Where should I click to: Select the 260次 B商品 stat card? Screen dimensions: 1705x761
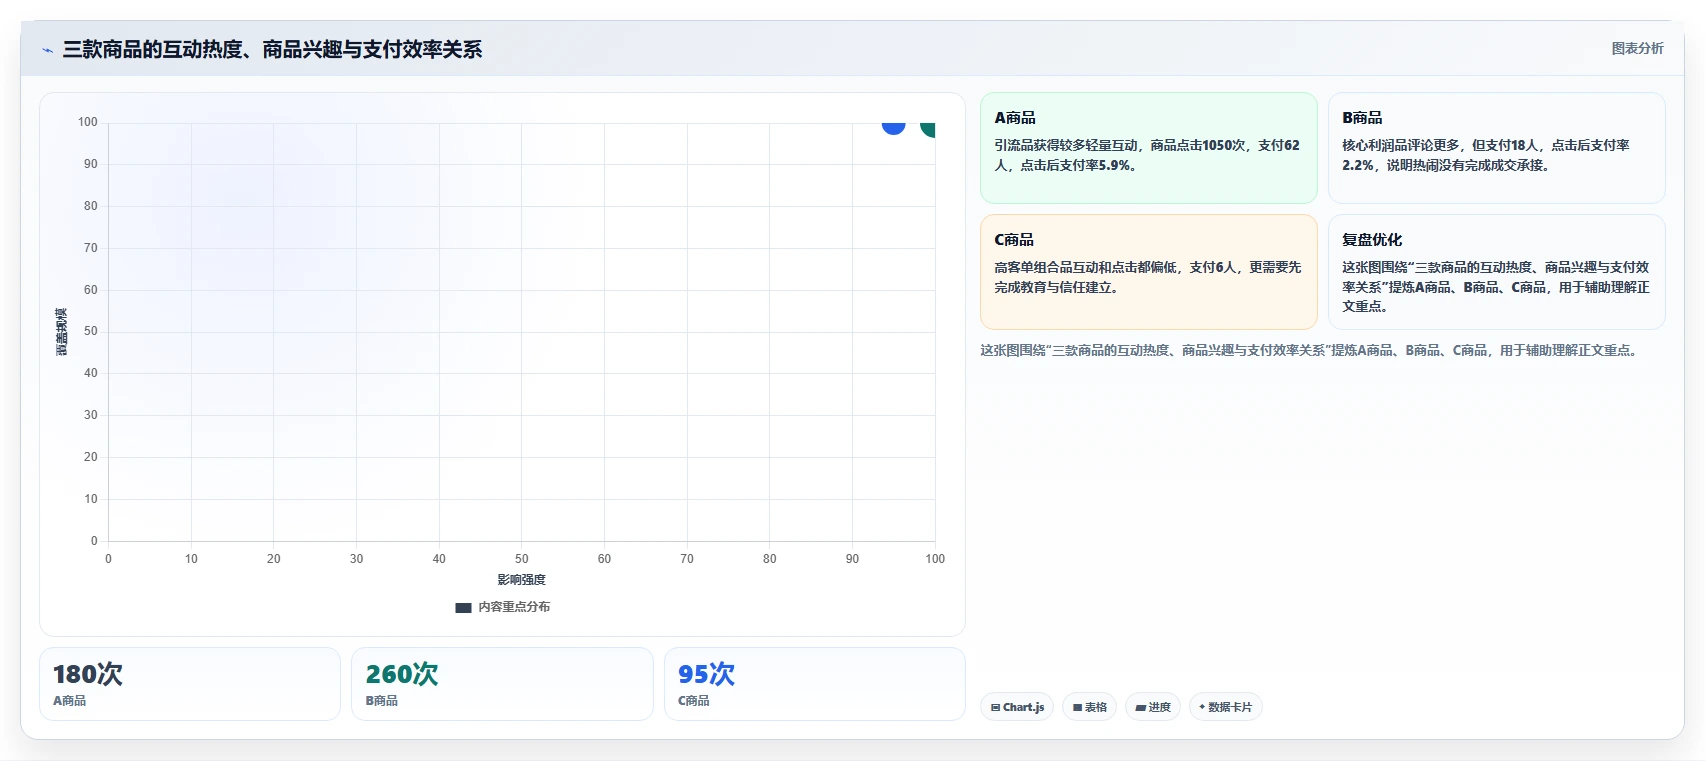point(502,684)
